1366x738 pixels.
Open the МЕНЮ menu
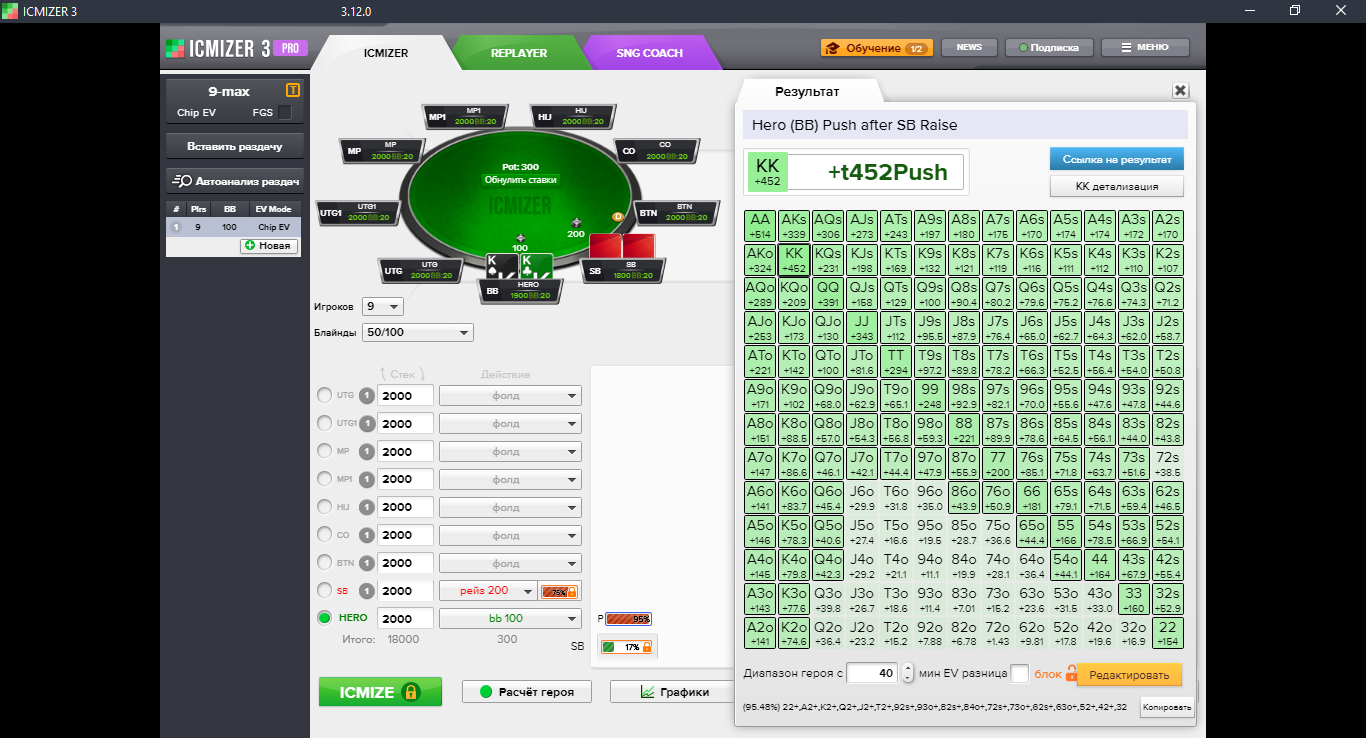(x=1145, y=47)
